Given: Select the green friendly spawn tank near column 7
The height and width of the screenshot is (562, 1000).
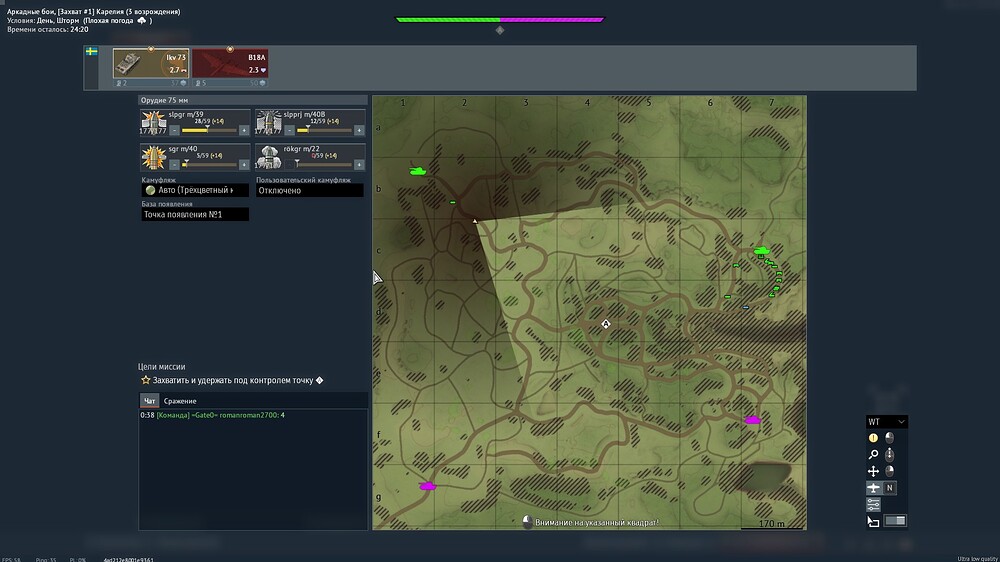Looking at the screenshot, I should tap(761, 251).
